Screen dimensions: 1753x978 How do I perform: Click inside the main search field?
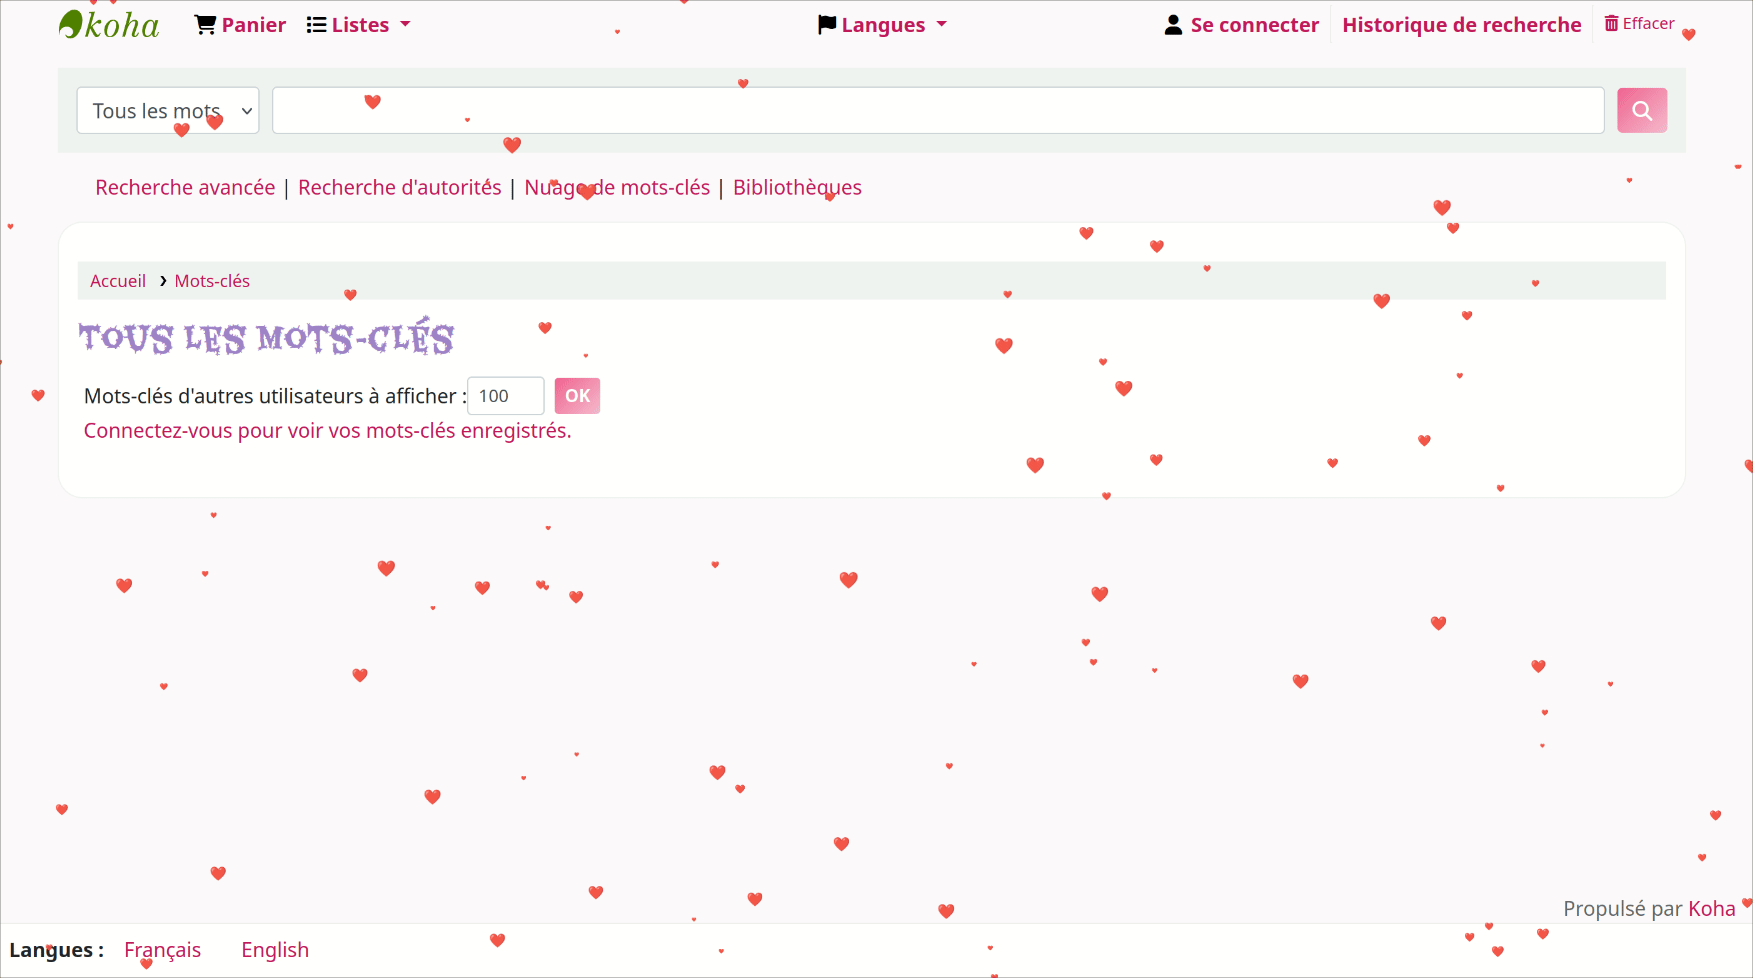pos(937,111)
